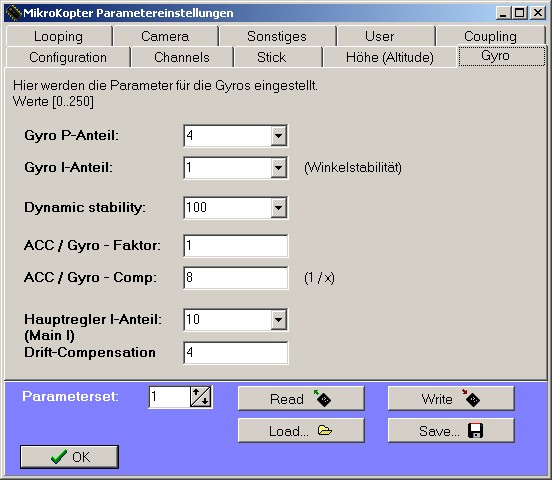The image size is (552, 480).
Task: Read parameters from the MikroKopter
Action: (x=301, y=398)
